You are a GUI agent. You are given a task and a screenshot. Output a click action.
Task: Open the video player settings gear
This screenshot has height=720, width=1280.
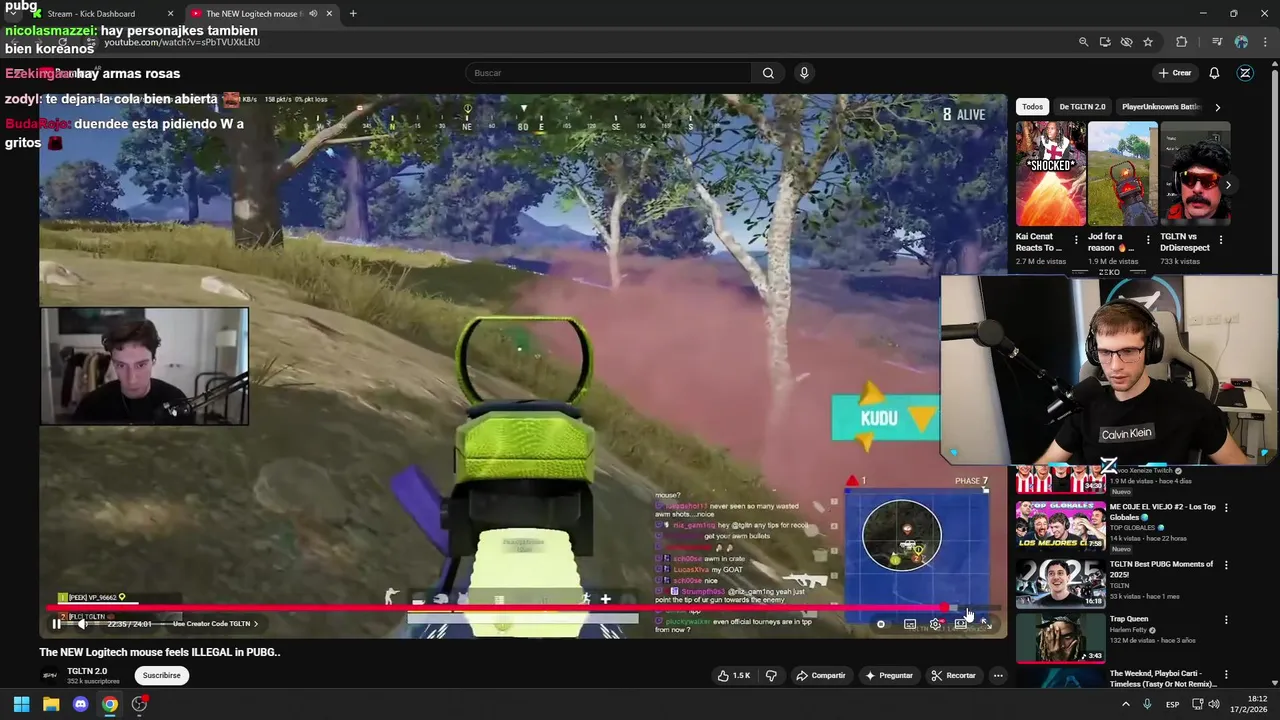935,624
